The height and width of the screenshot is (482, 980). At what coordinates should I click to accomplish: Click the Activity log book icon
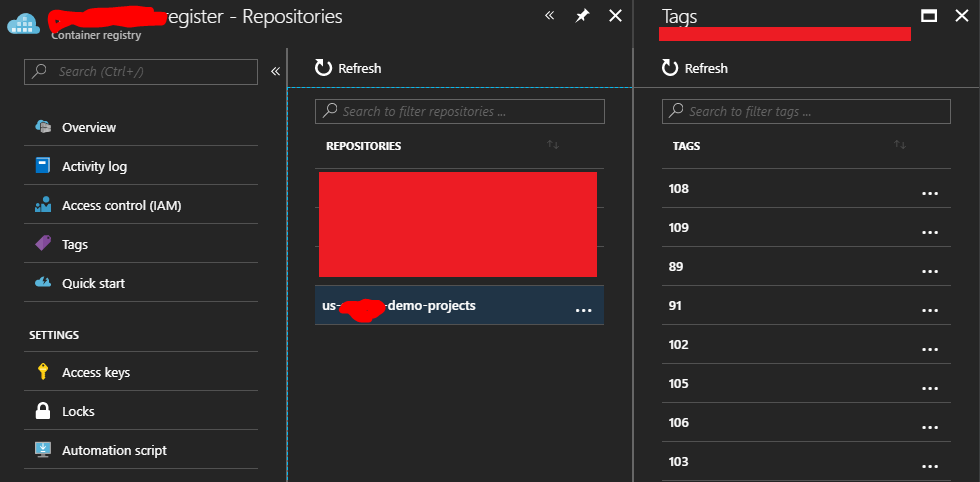[43, 166]
